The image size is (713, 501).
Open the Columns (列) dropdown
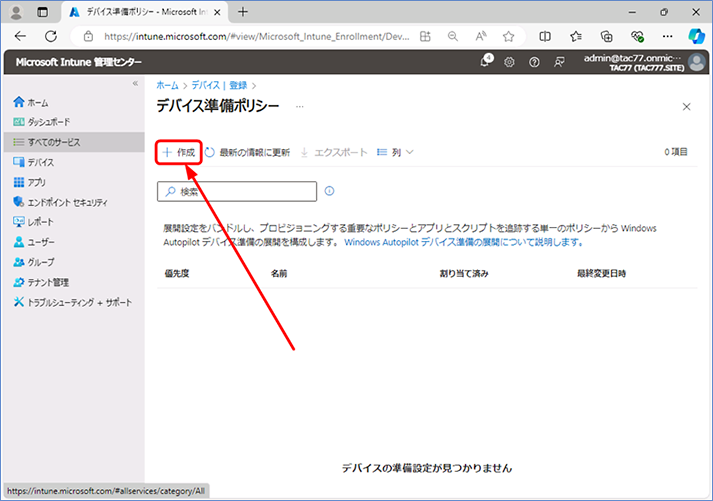[x=395, y=152]
